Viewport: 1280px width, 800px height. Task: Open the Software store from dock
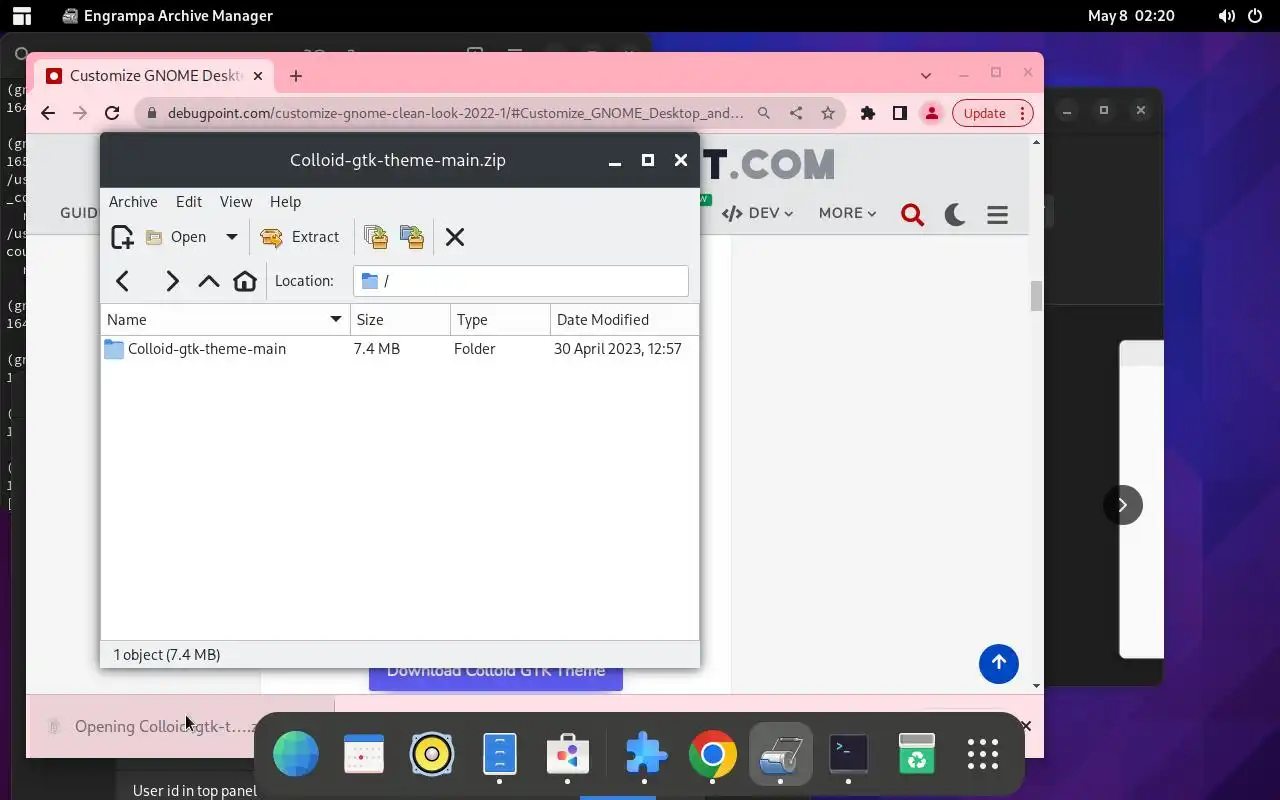pyautogui.click(x=568, y=754)
